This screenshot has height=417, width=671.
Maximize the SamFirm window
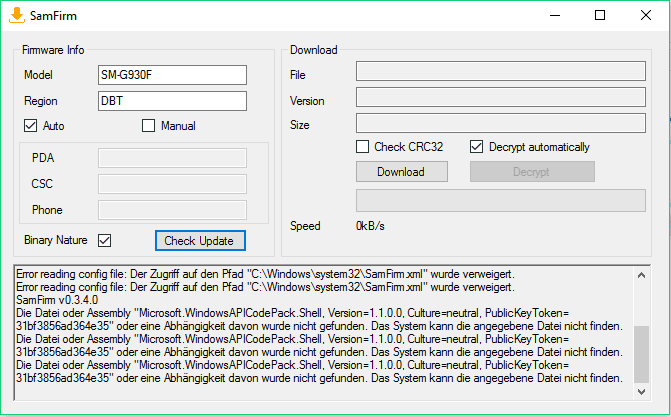click(x=600, y=15)
